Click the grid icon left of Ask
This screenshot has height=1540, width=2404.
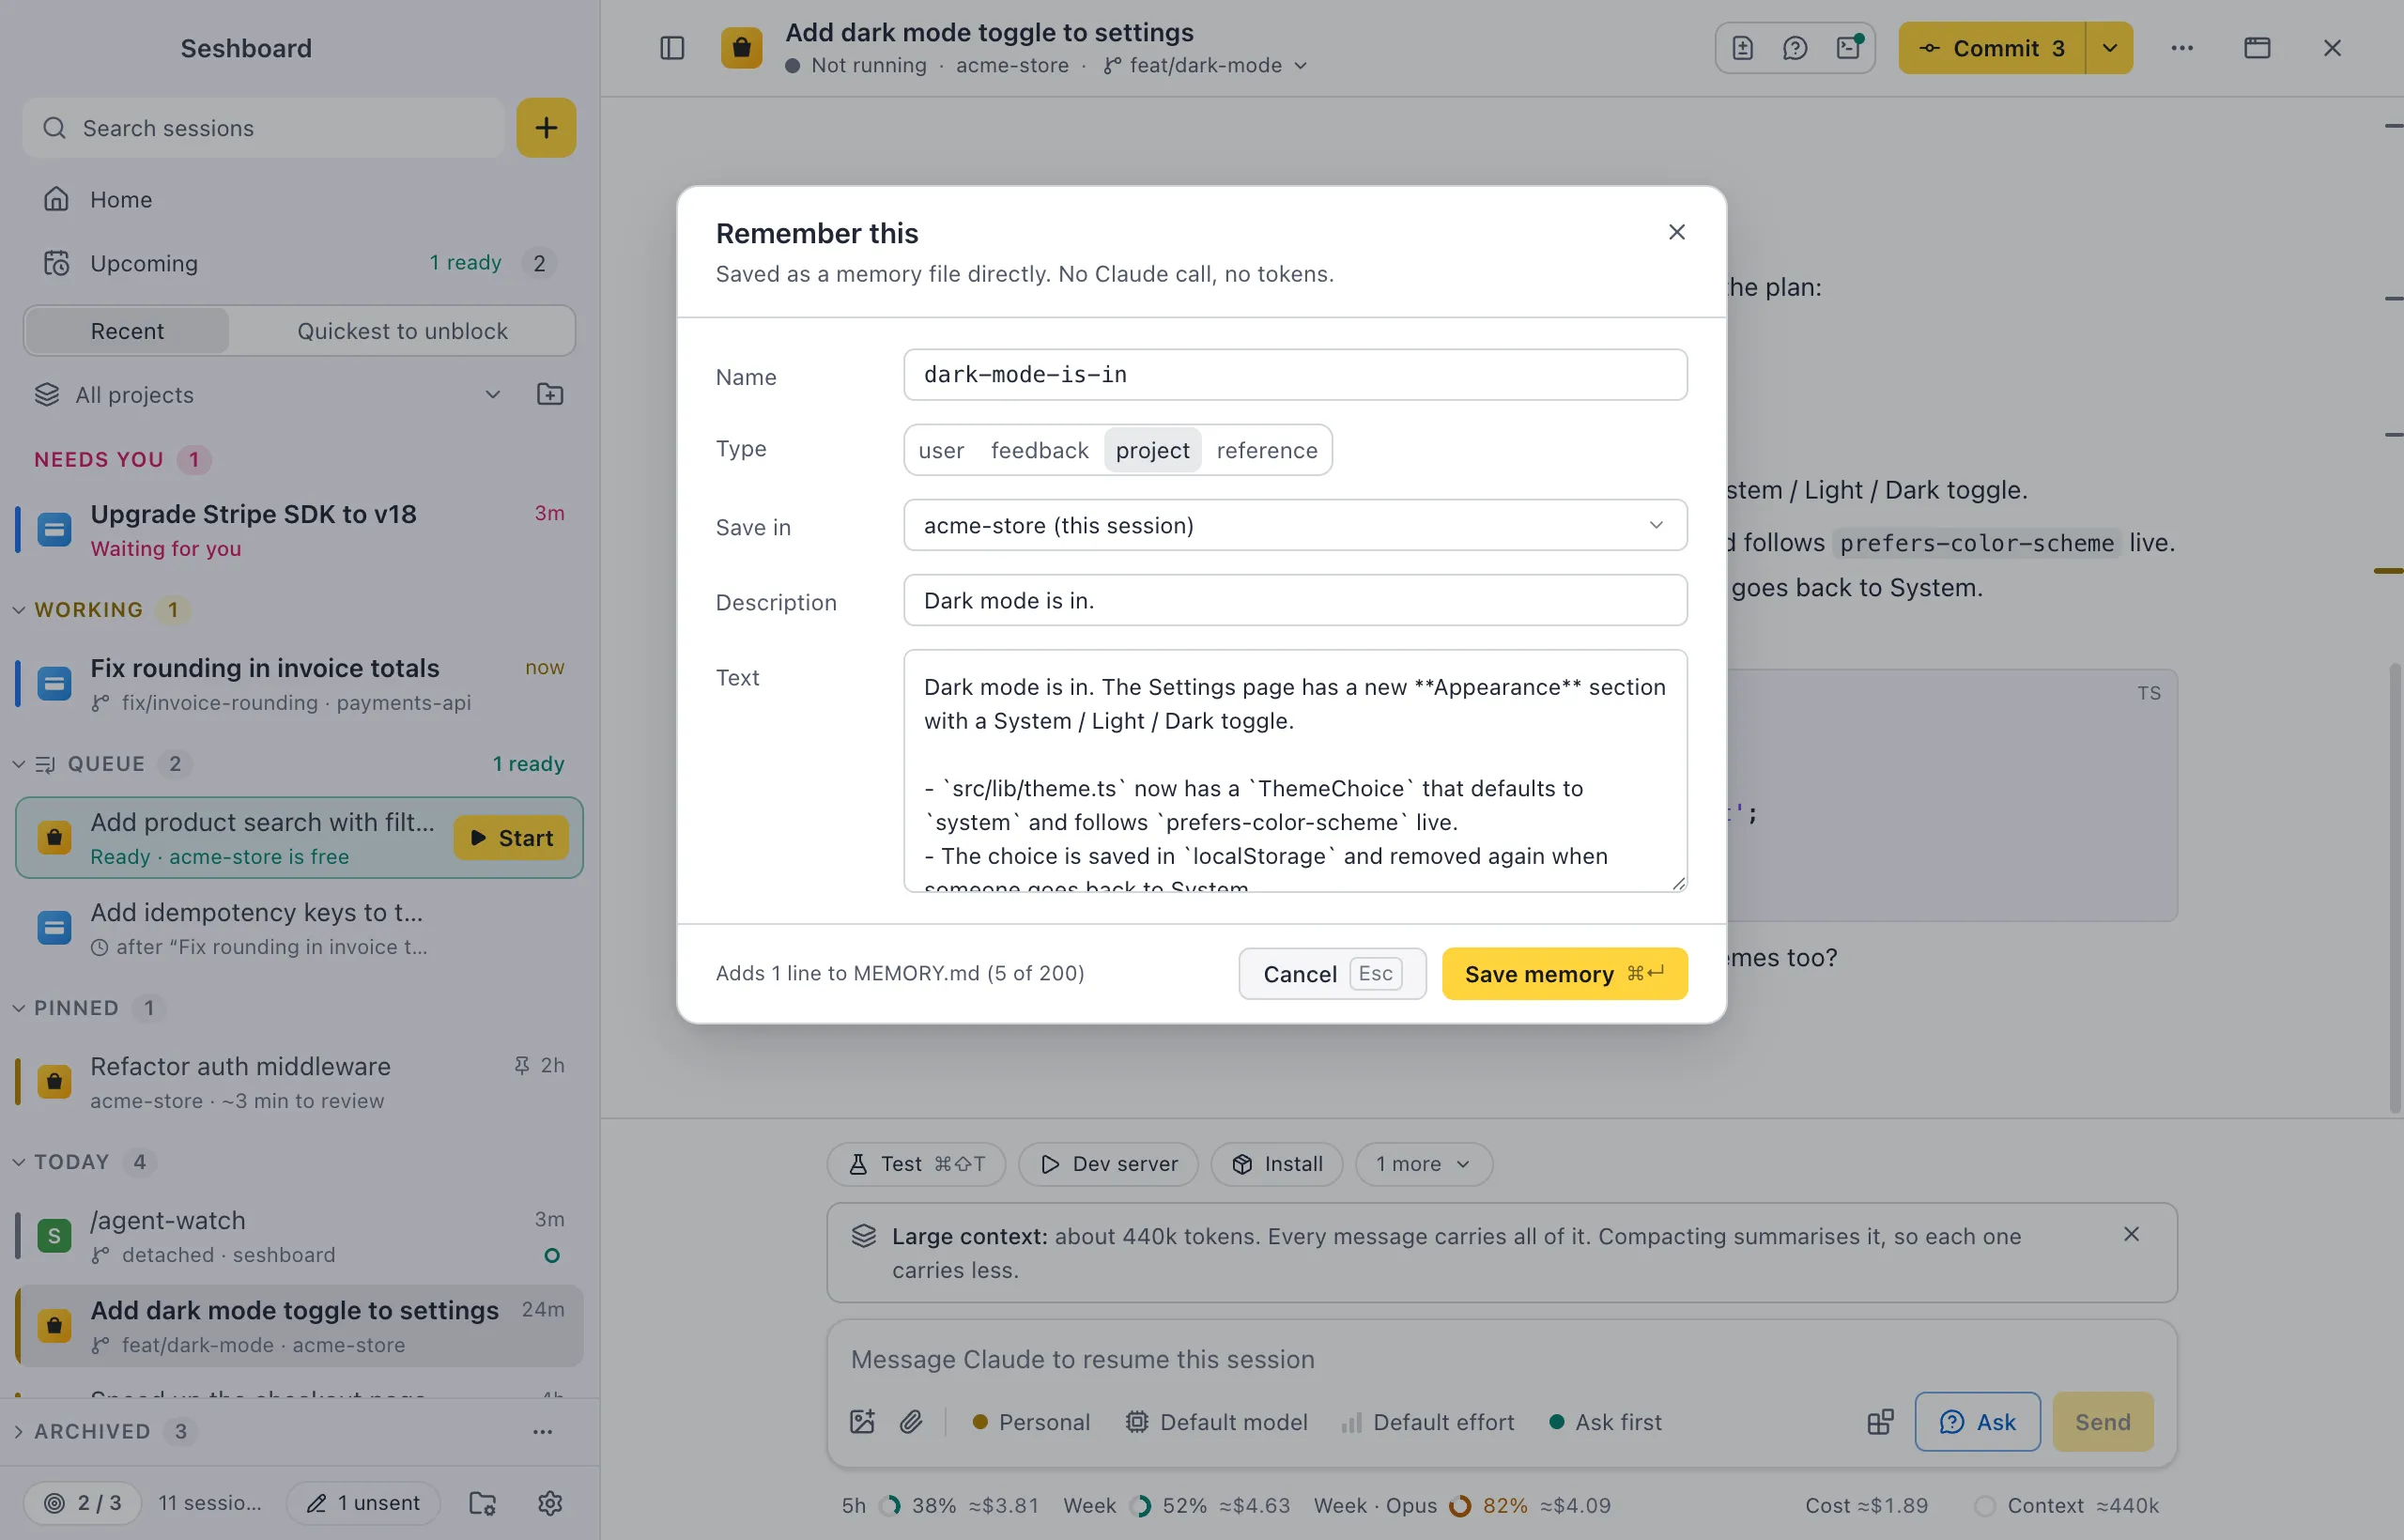coord(1880,1421)
